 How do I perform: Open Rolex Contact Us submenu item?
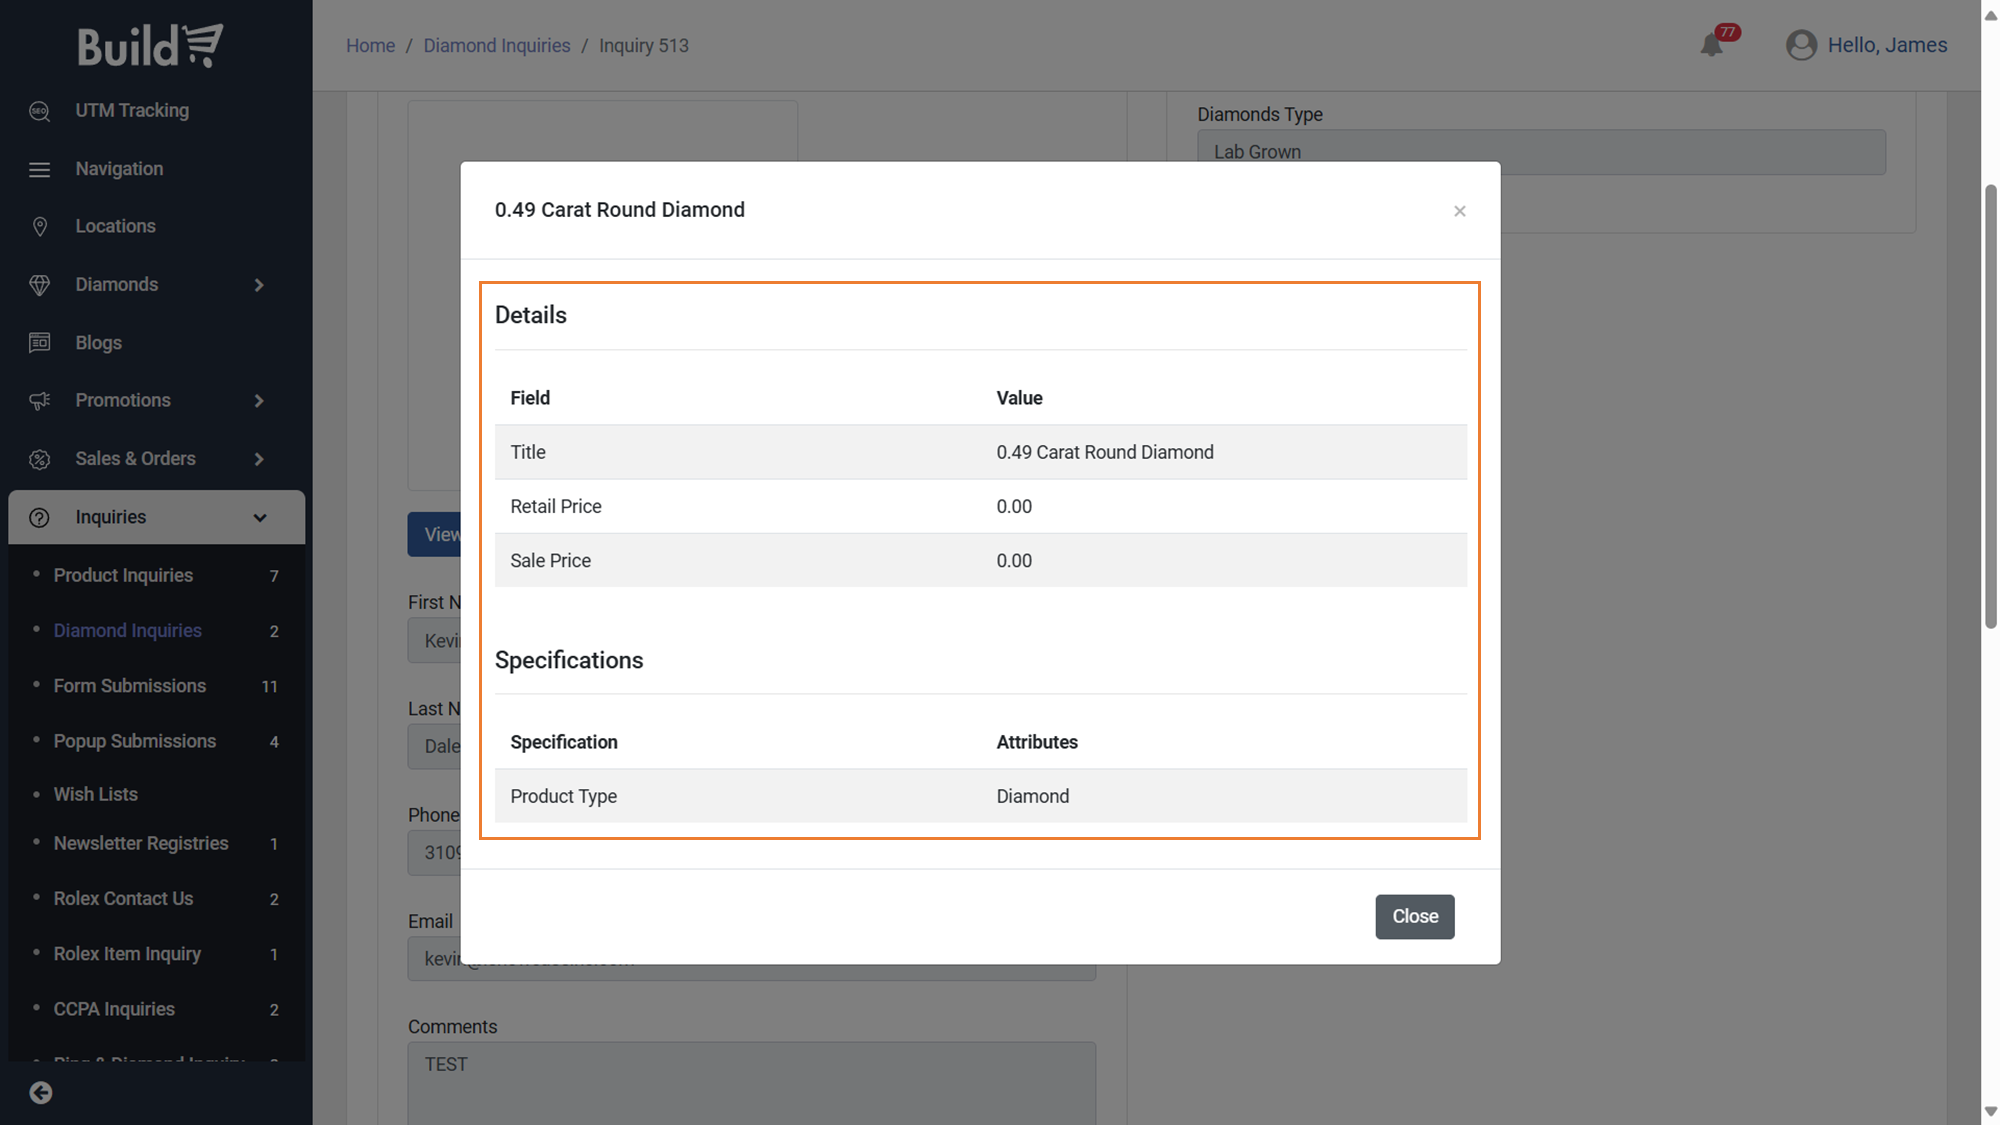tap(123, 898)
